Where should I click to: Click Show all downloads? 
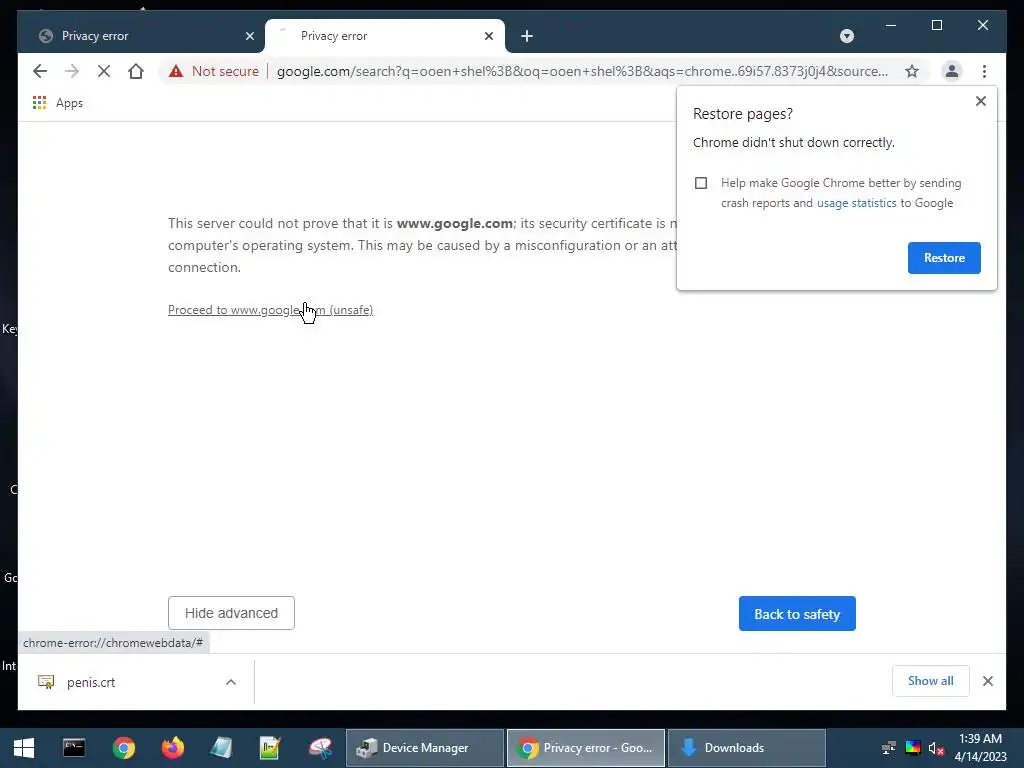click(x=931, y=681)
